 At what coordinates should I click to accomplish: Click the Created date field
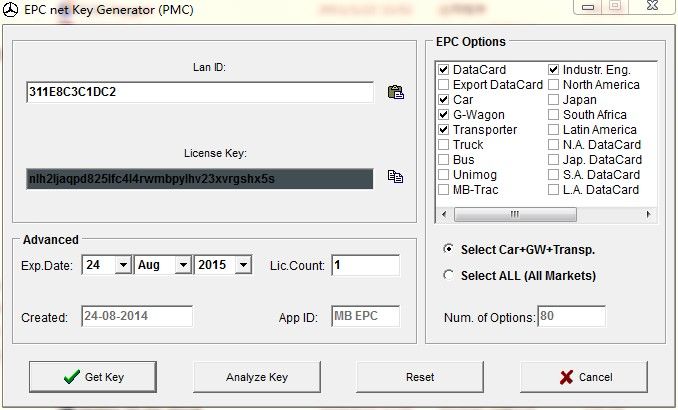[137, 316]
